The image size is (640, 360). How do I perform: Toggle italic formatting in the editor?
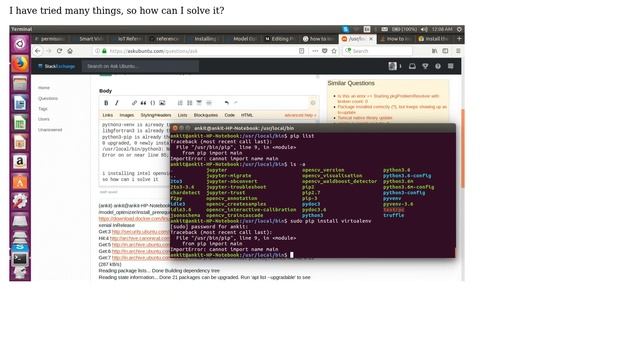(x=116, y=103)
